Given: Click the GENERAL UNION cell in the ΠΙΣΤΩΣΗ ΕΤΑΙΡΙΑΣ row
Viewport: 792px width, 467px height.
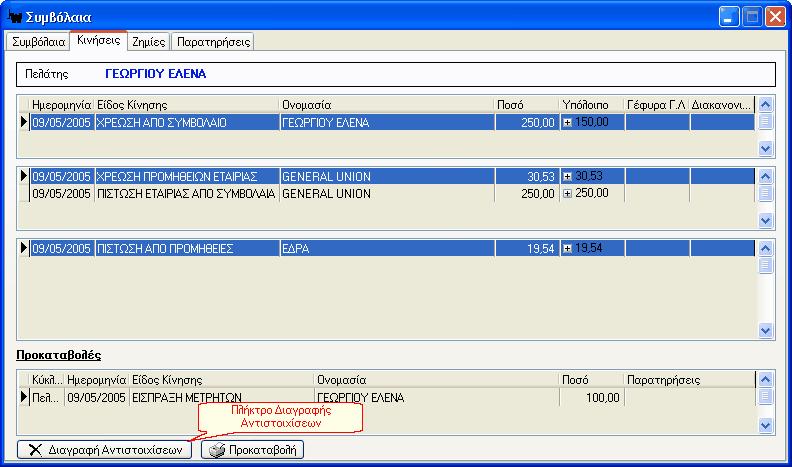Looking at the screenshot, I should (x=387, y=193).
